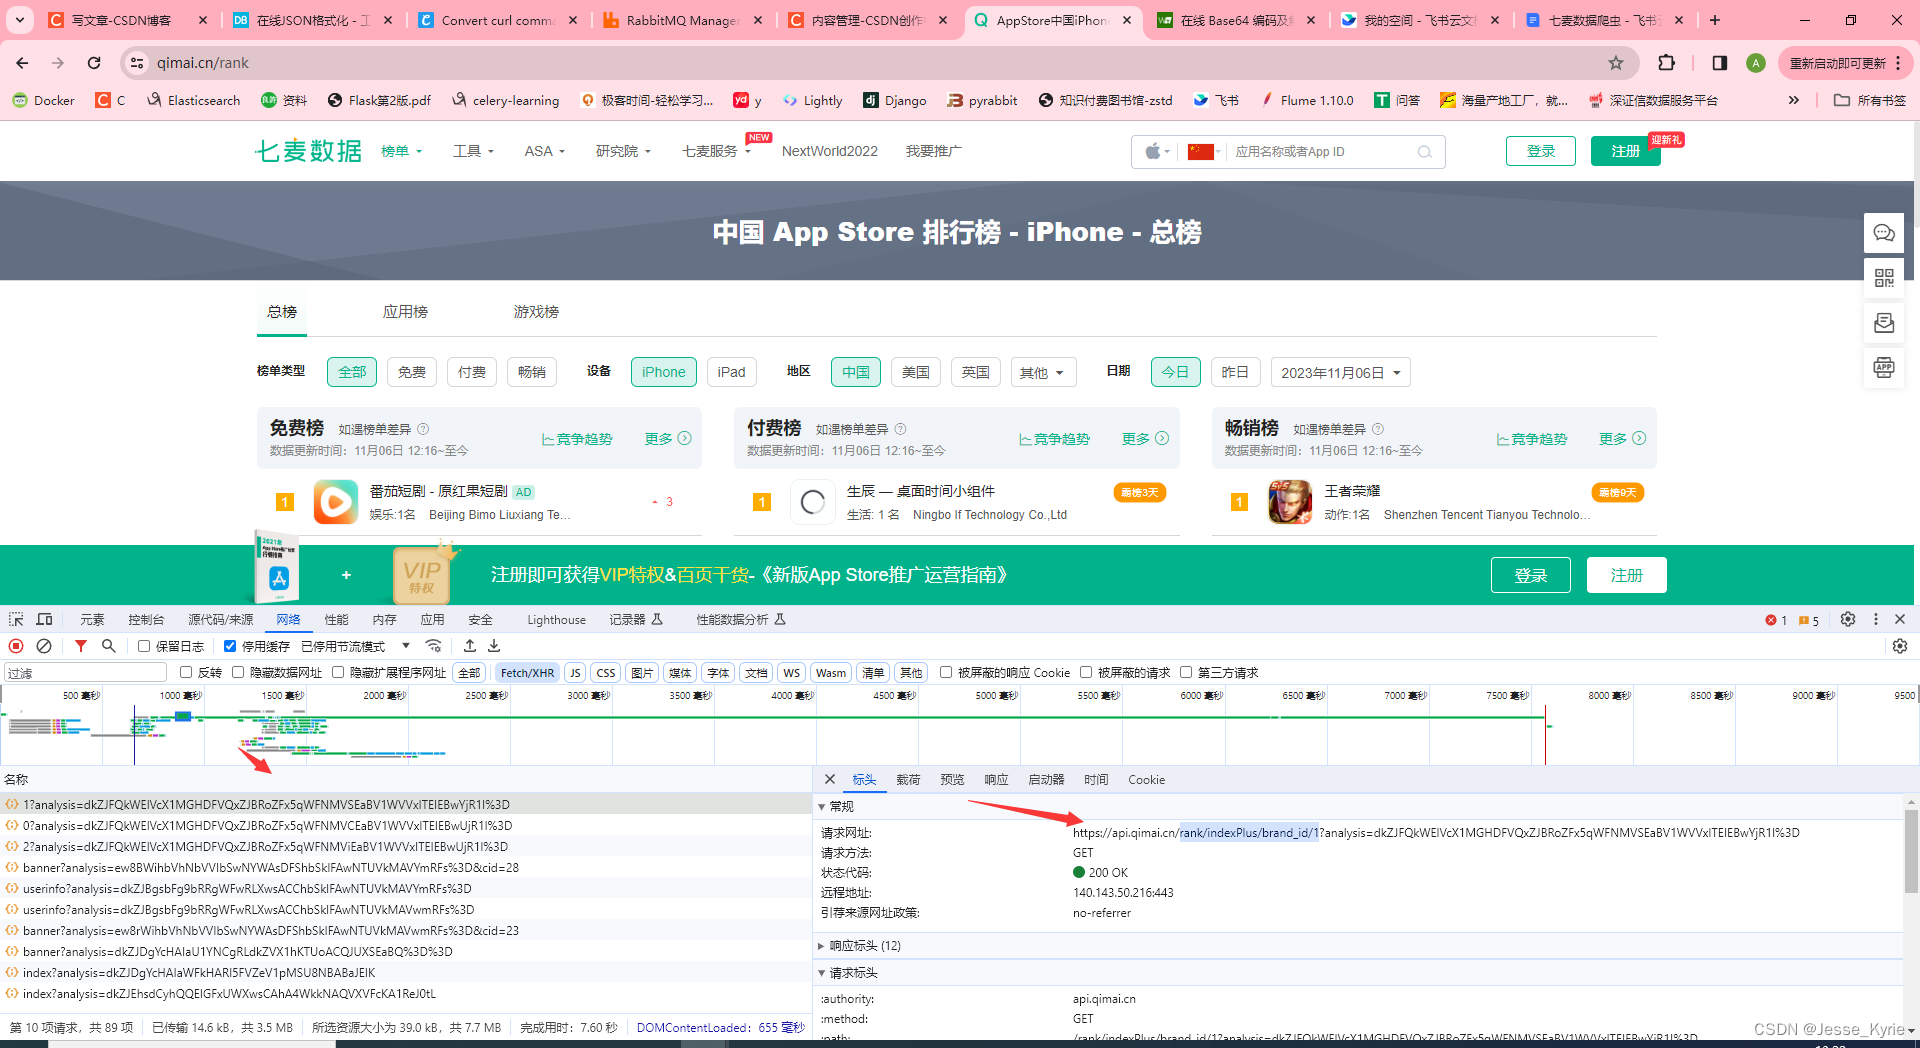
Task: Reload the browser page
Action: [94, 63]
